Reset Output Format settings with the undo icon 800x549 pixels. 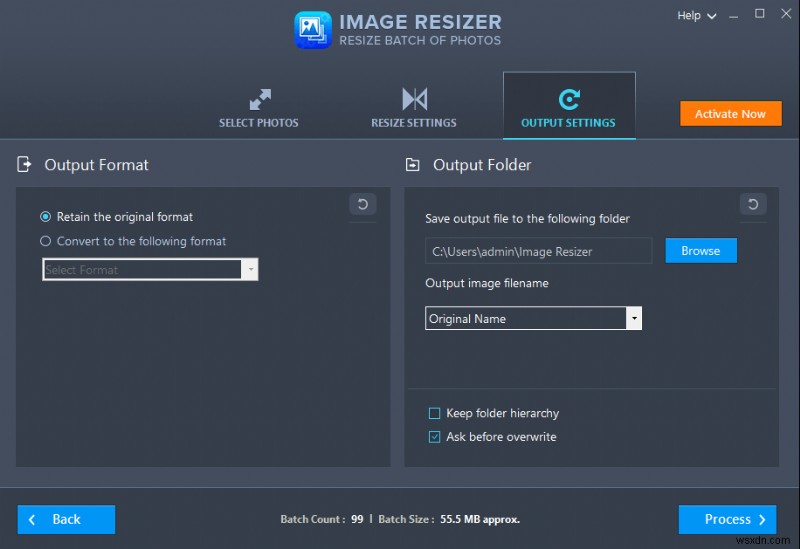pos(363,204)
